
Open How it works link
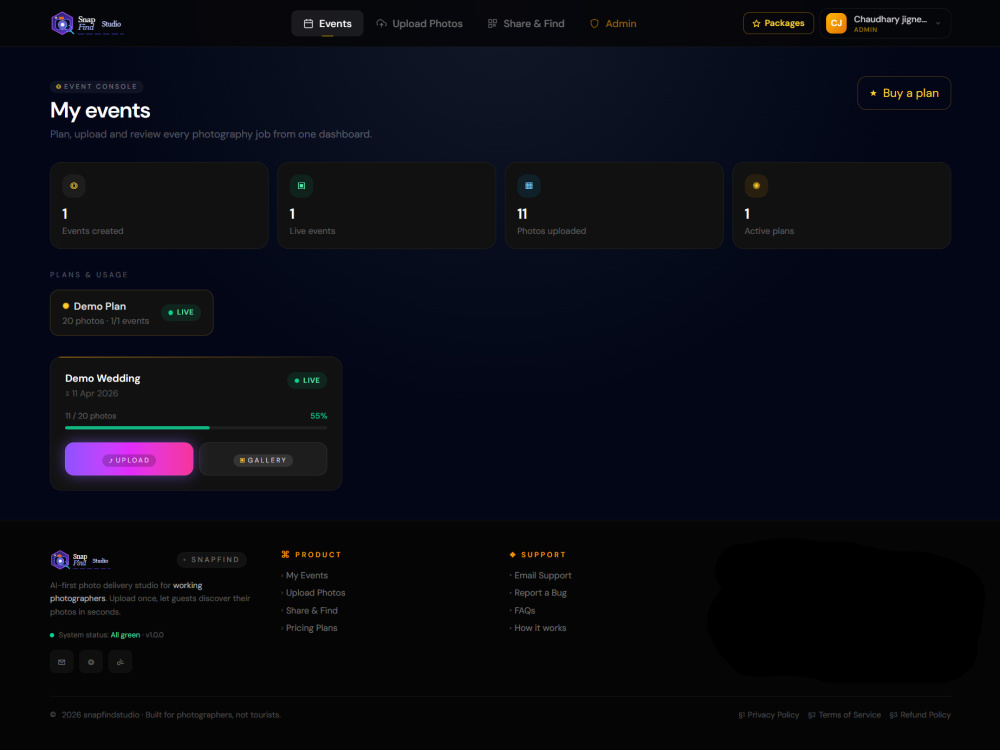click(540, 628)
